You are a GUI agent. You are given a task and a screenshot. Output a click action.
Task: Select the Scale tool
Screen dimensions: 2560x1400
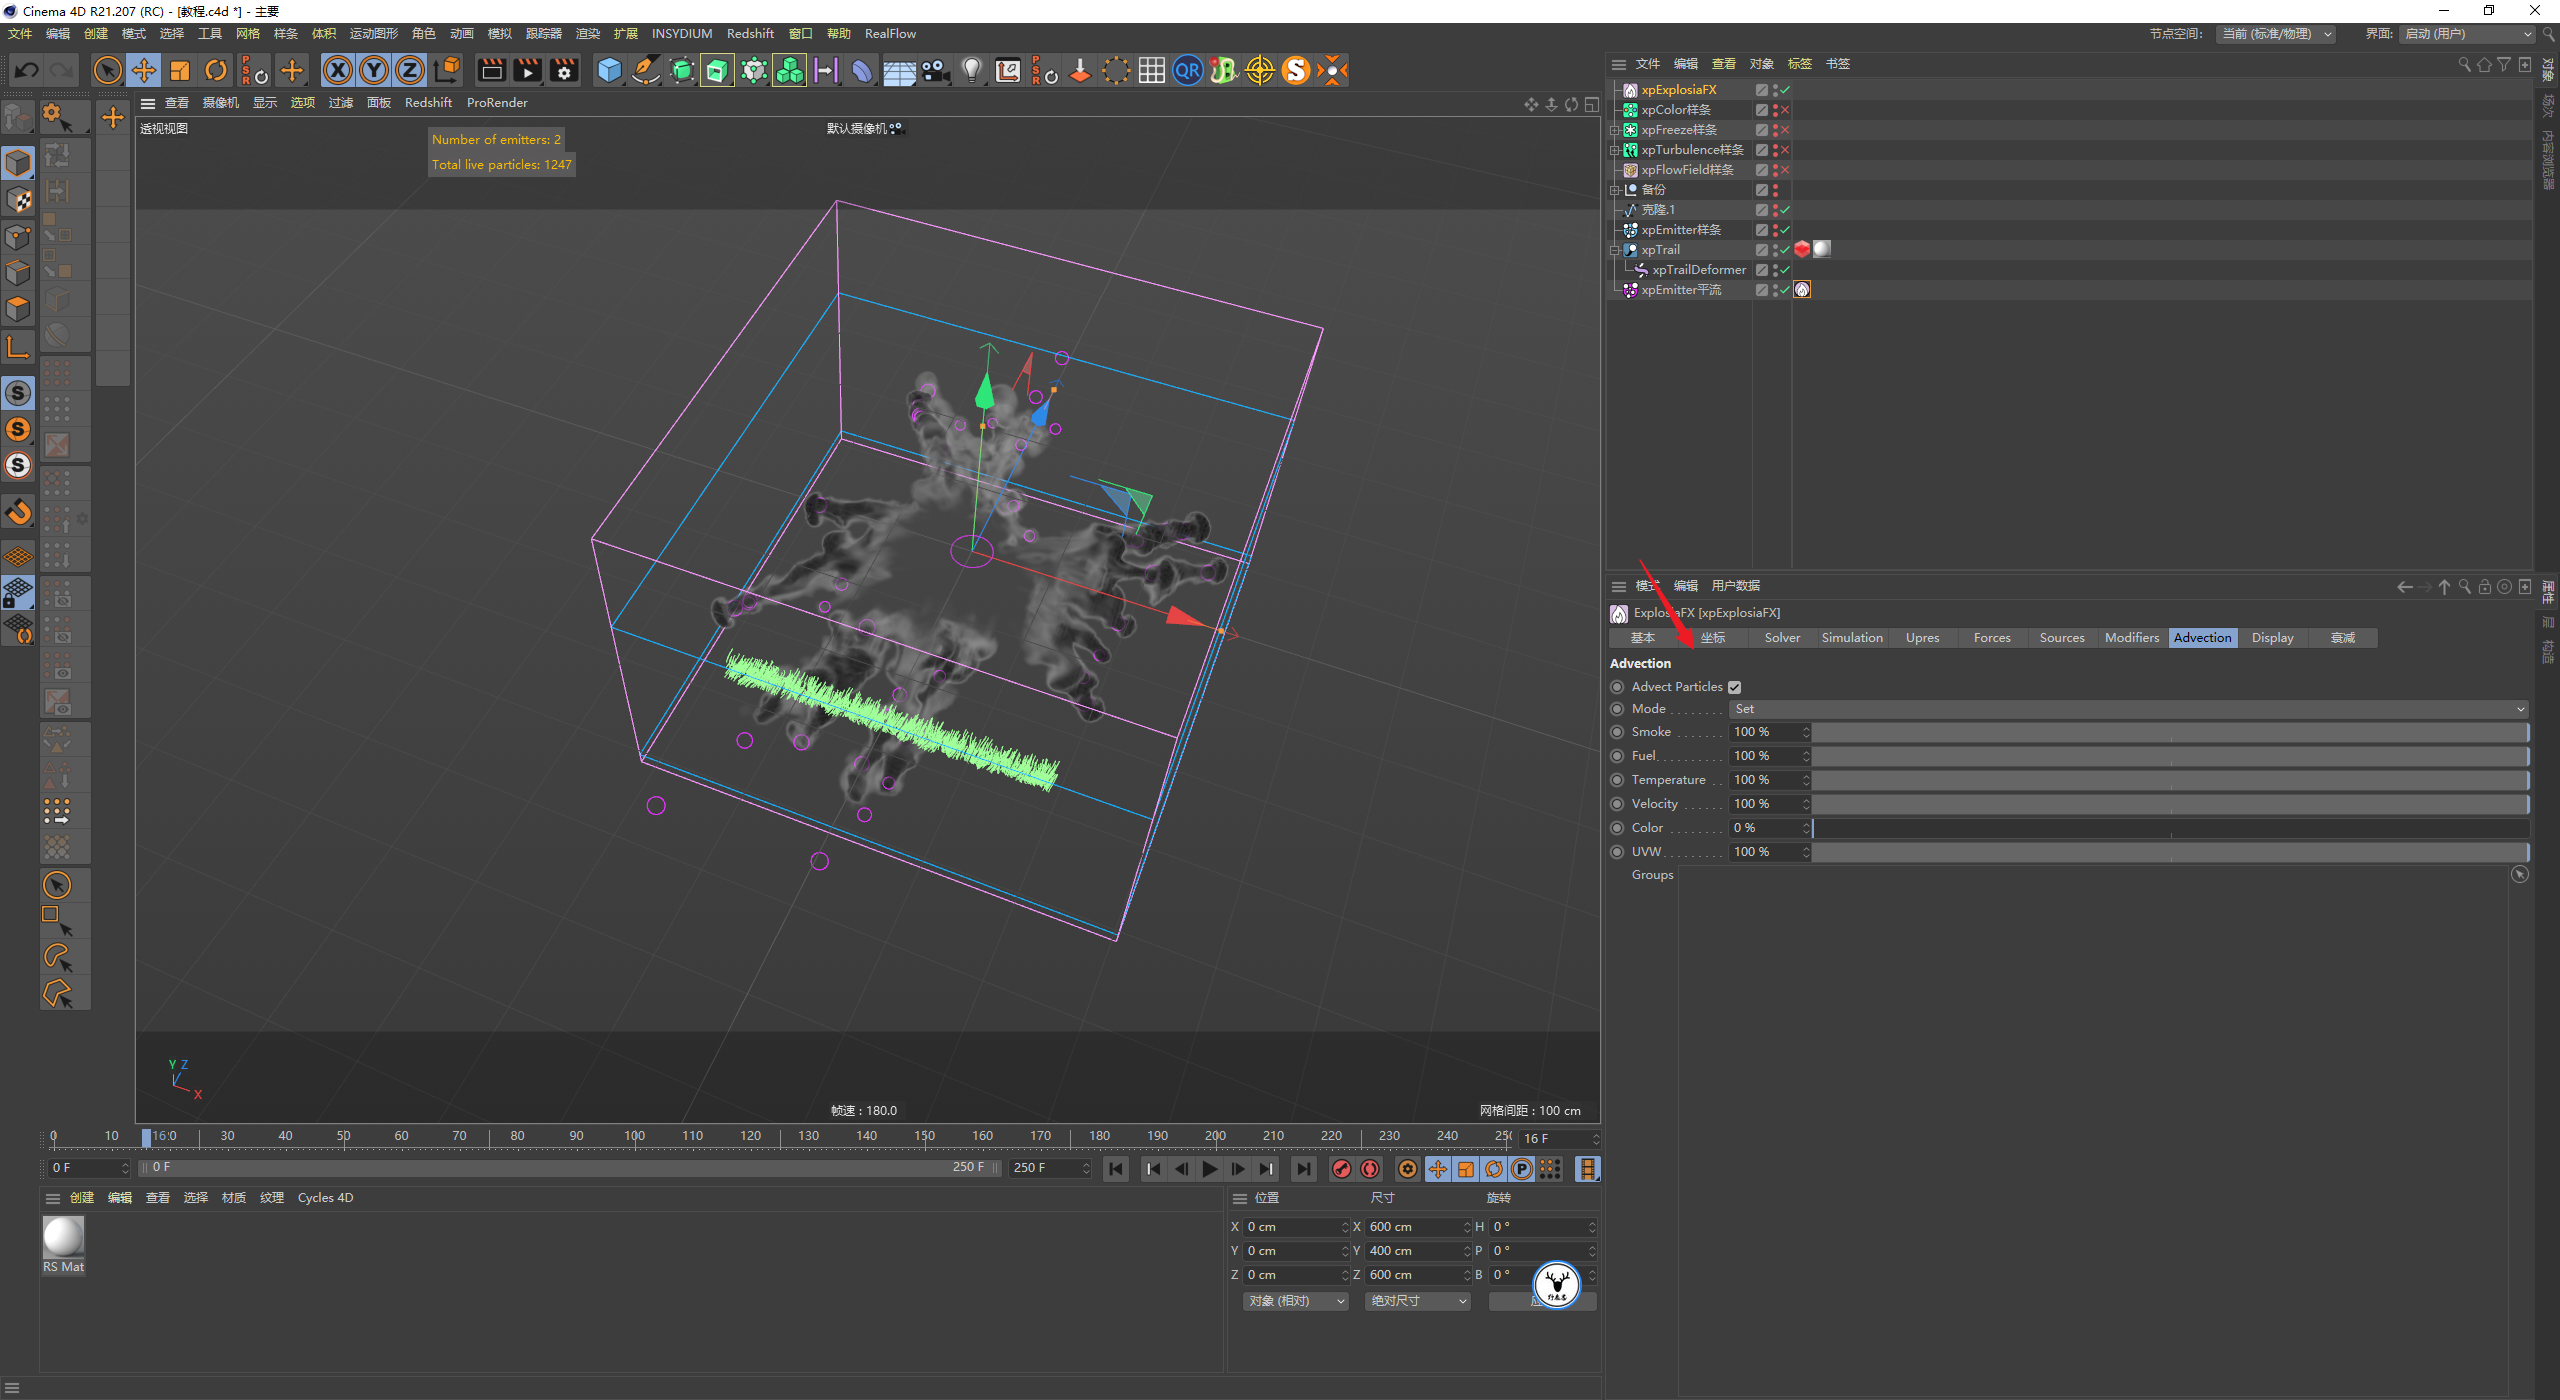[x=180, y=70]
